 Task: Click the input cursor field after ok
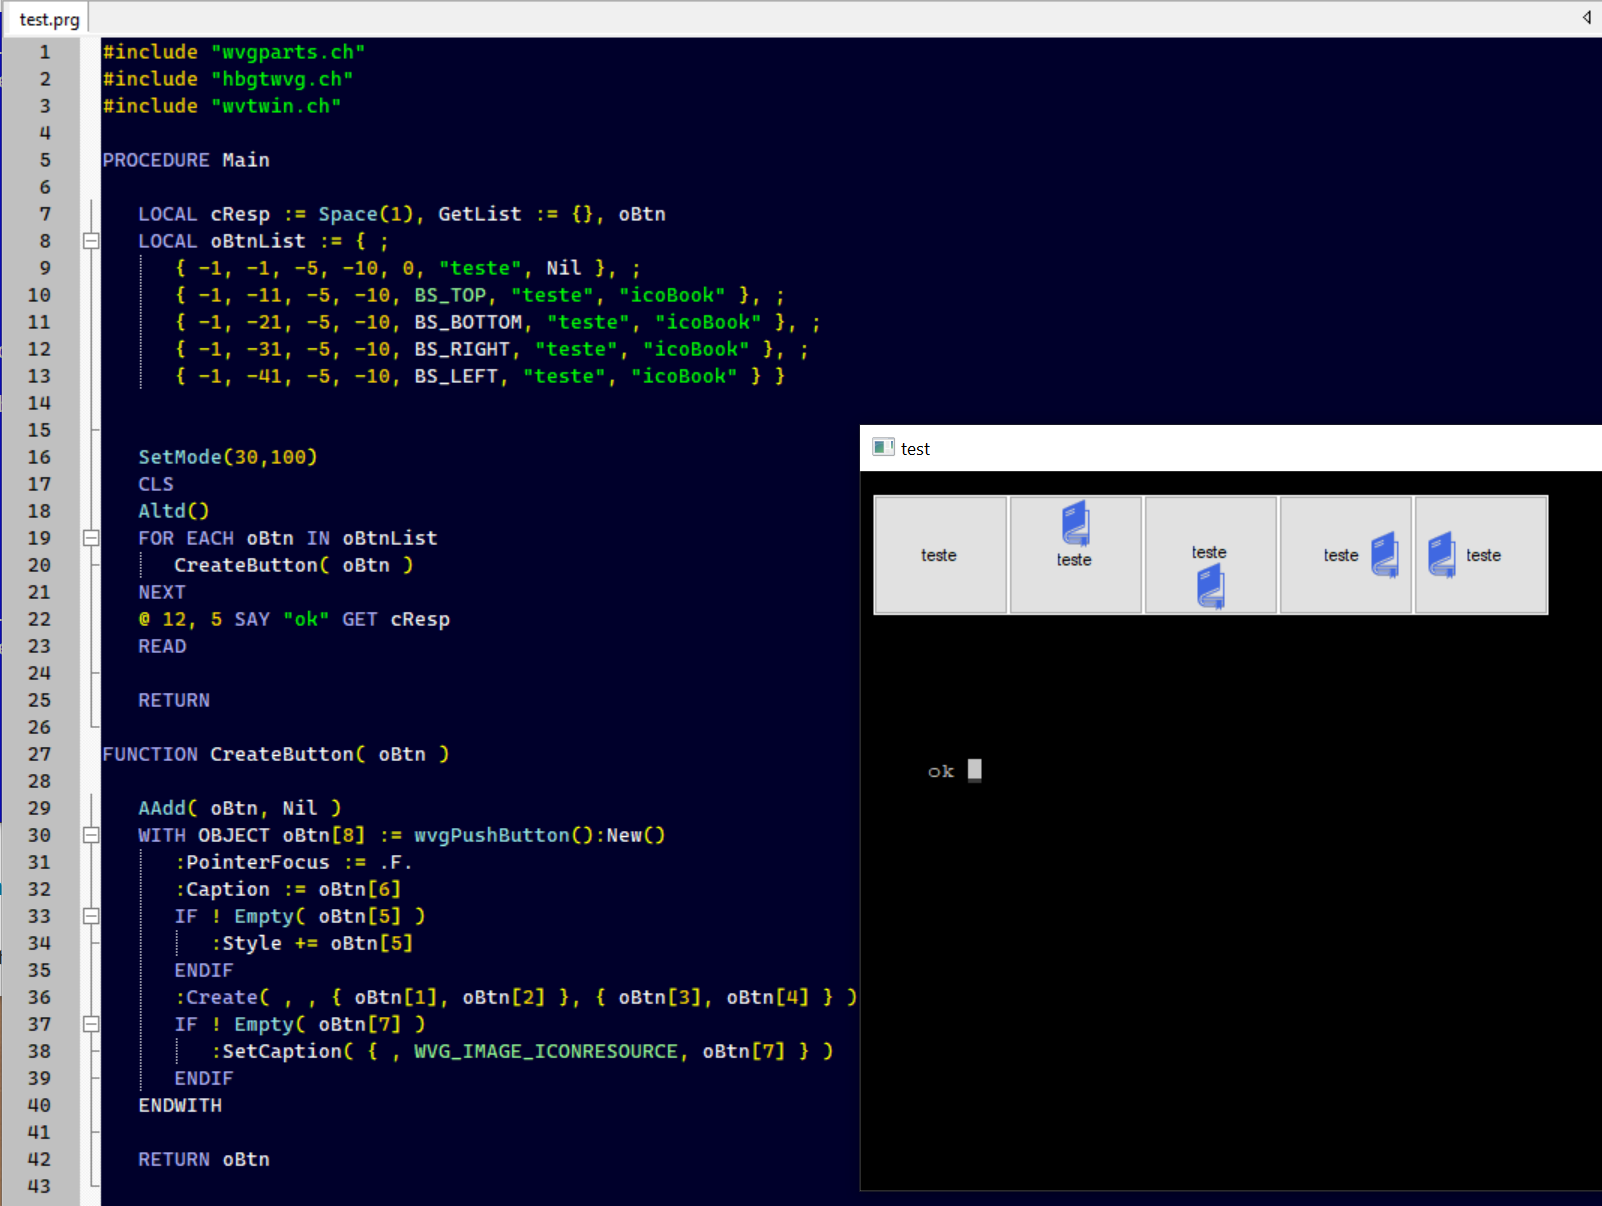[974, 770]
